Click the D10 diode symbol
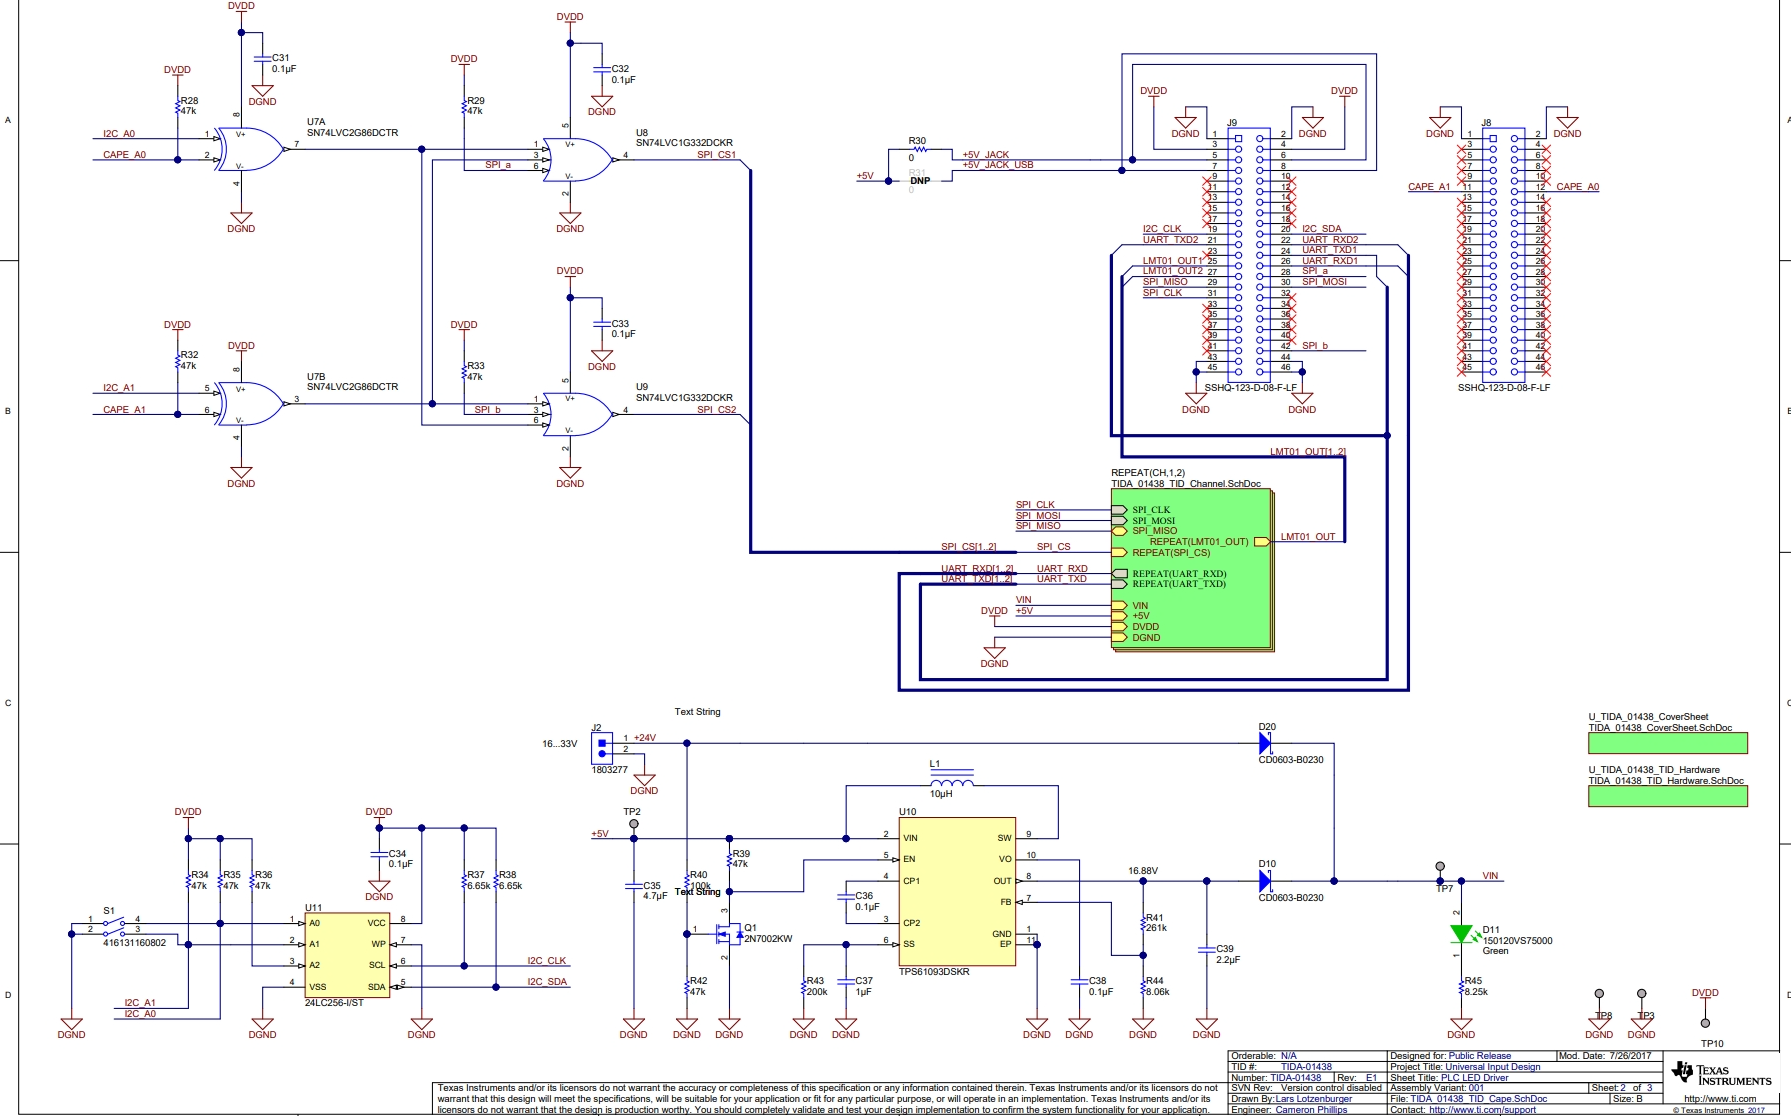The width and height of the screenshot is (1791, 1116). (1265, 881)
